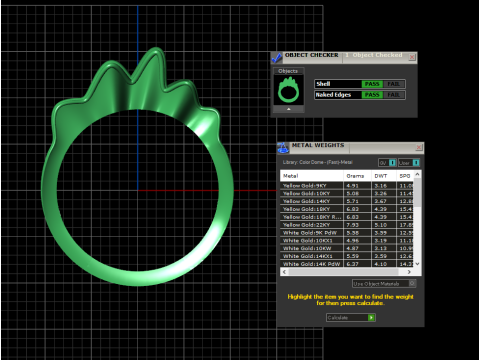Select the Yellow Gold:14KY row
This screenshot has height=360, width=480.
tap(347, 201)
